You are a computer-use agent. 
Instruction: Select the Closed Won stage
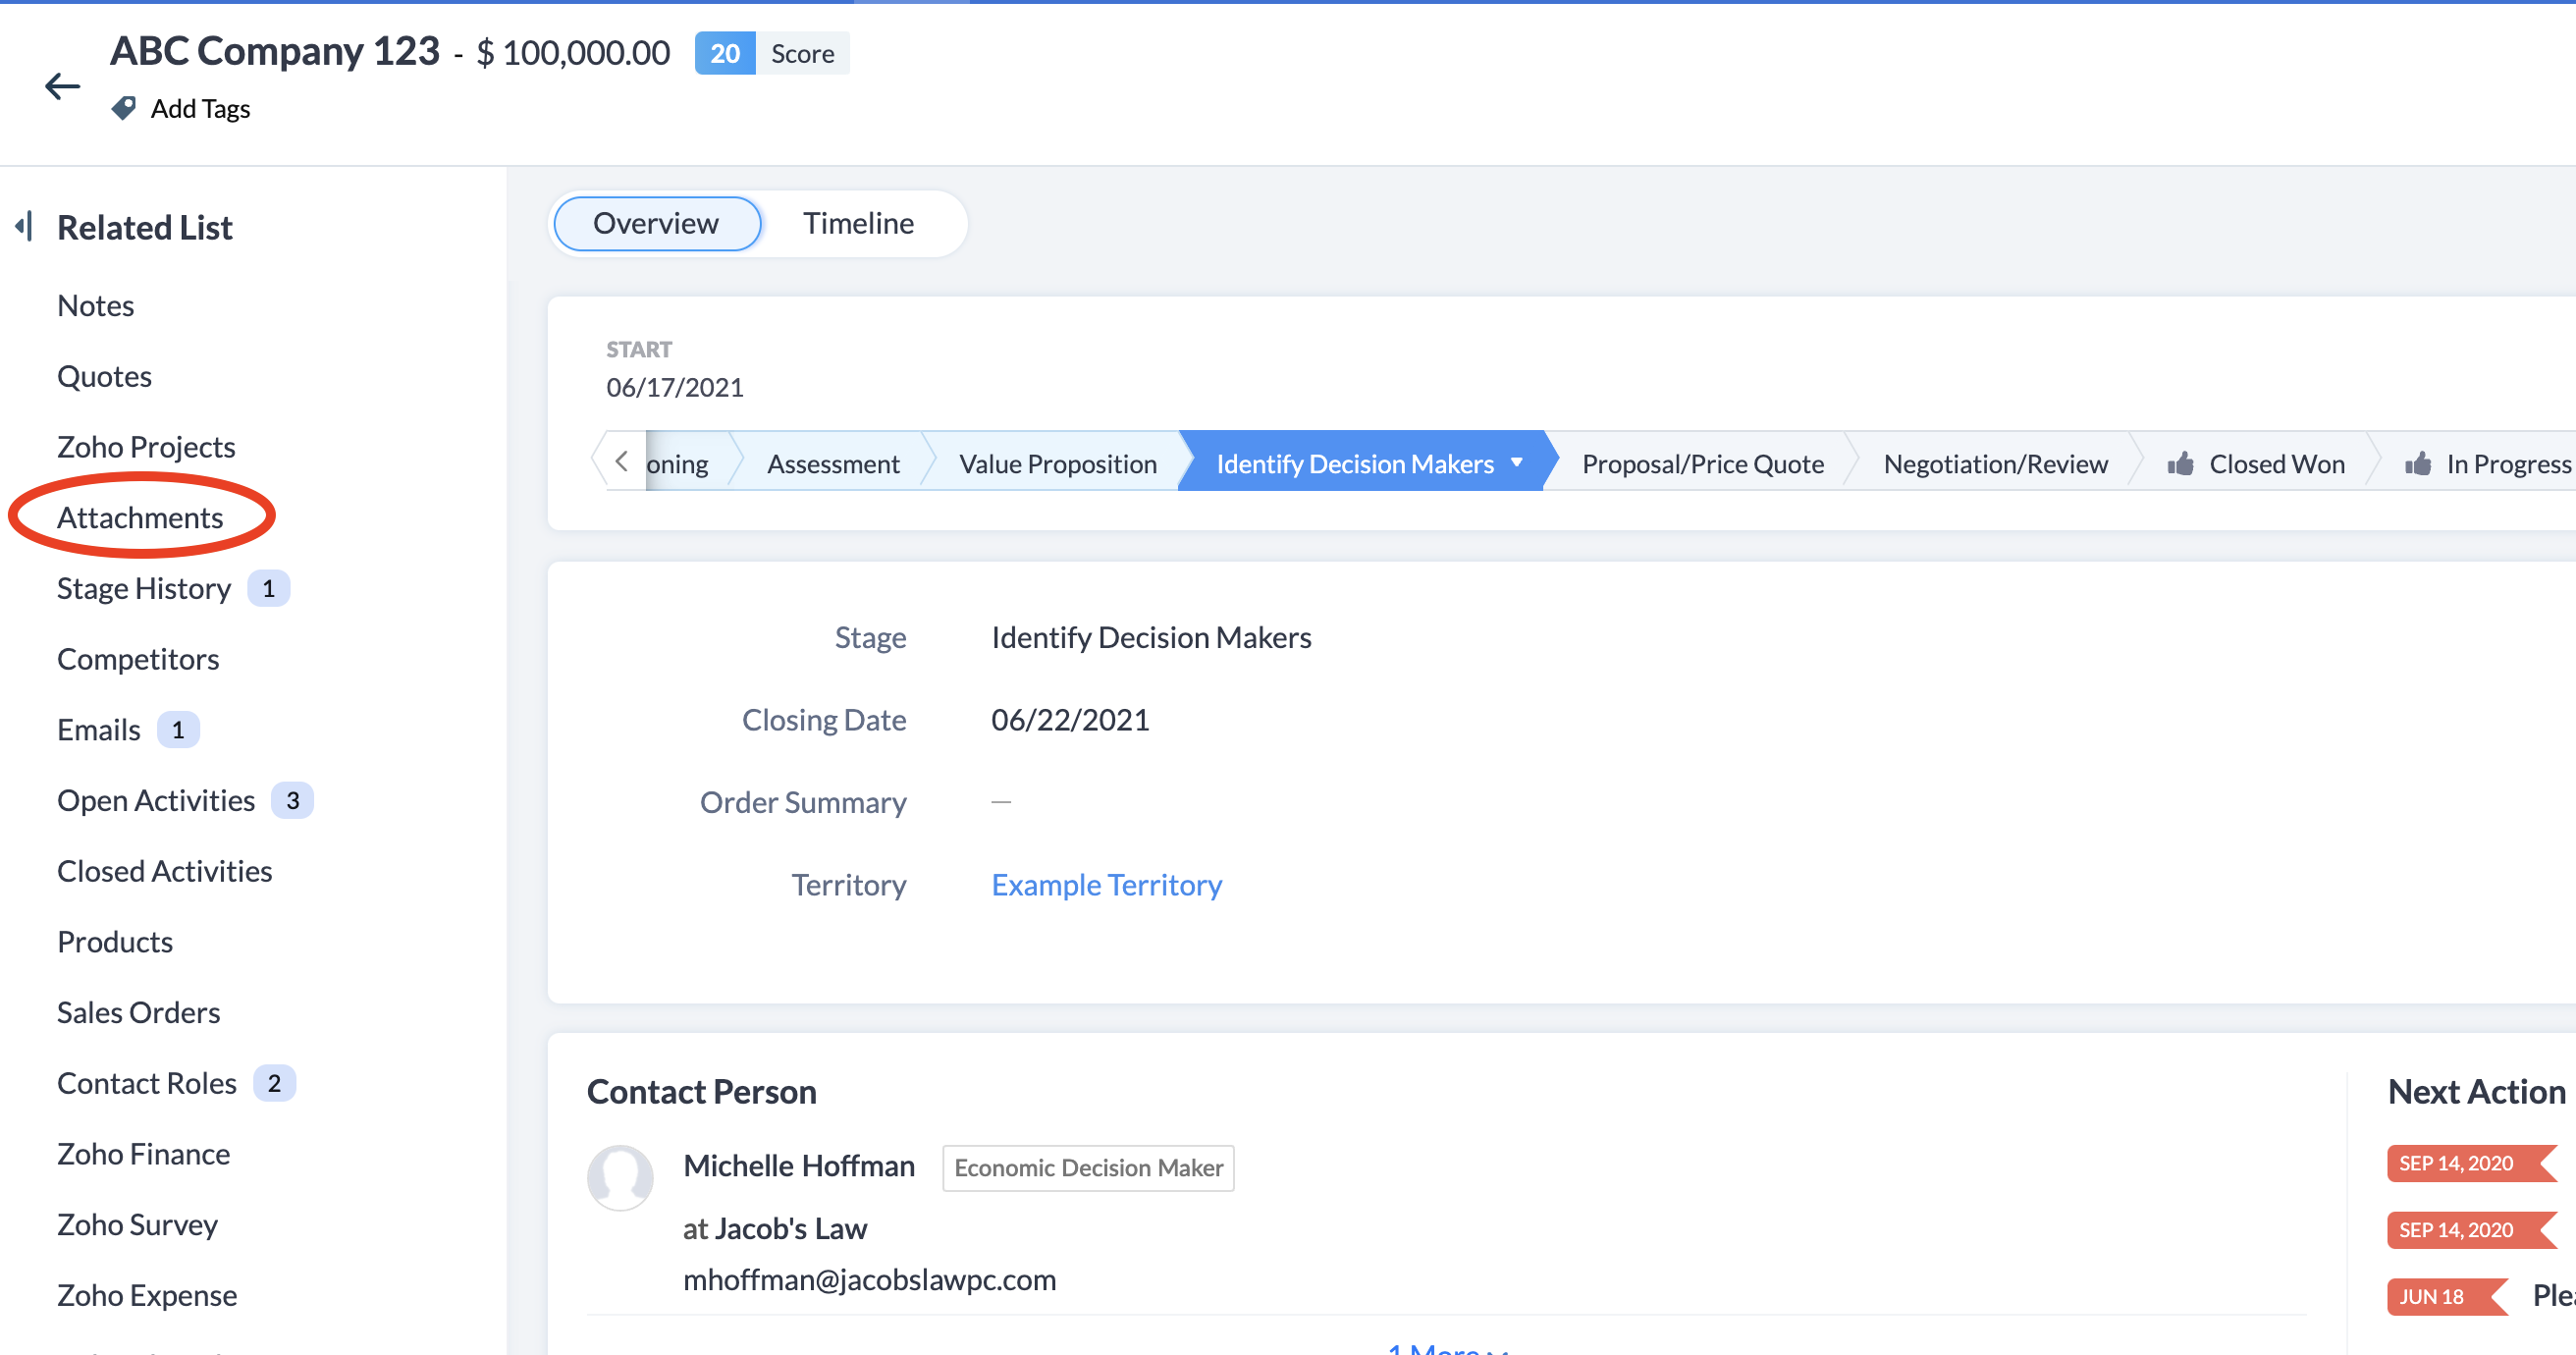pos(2256,463)
